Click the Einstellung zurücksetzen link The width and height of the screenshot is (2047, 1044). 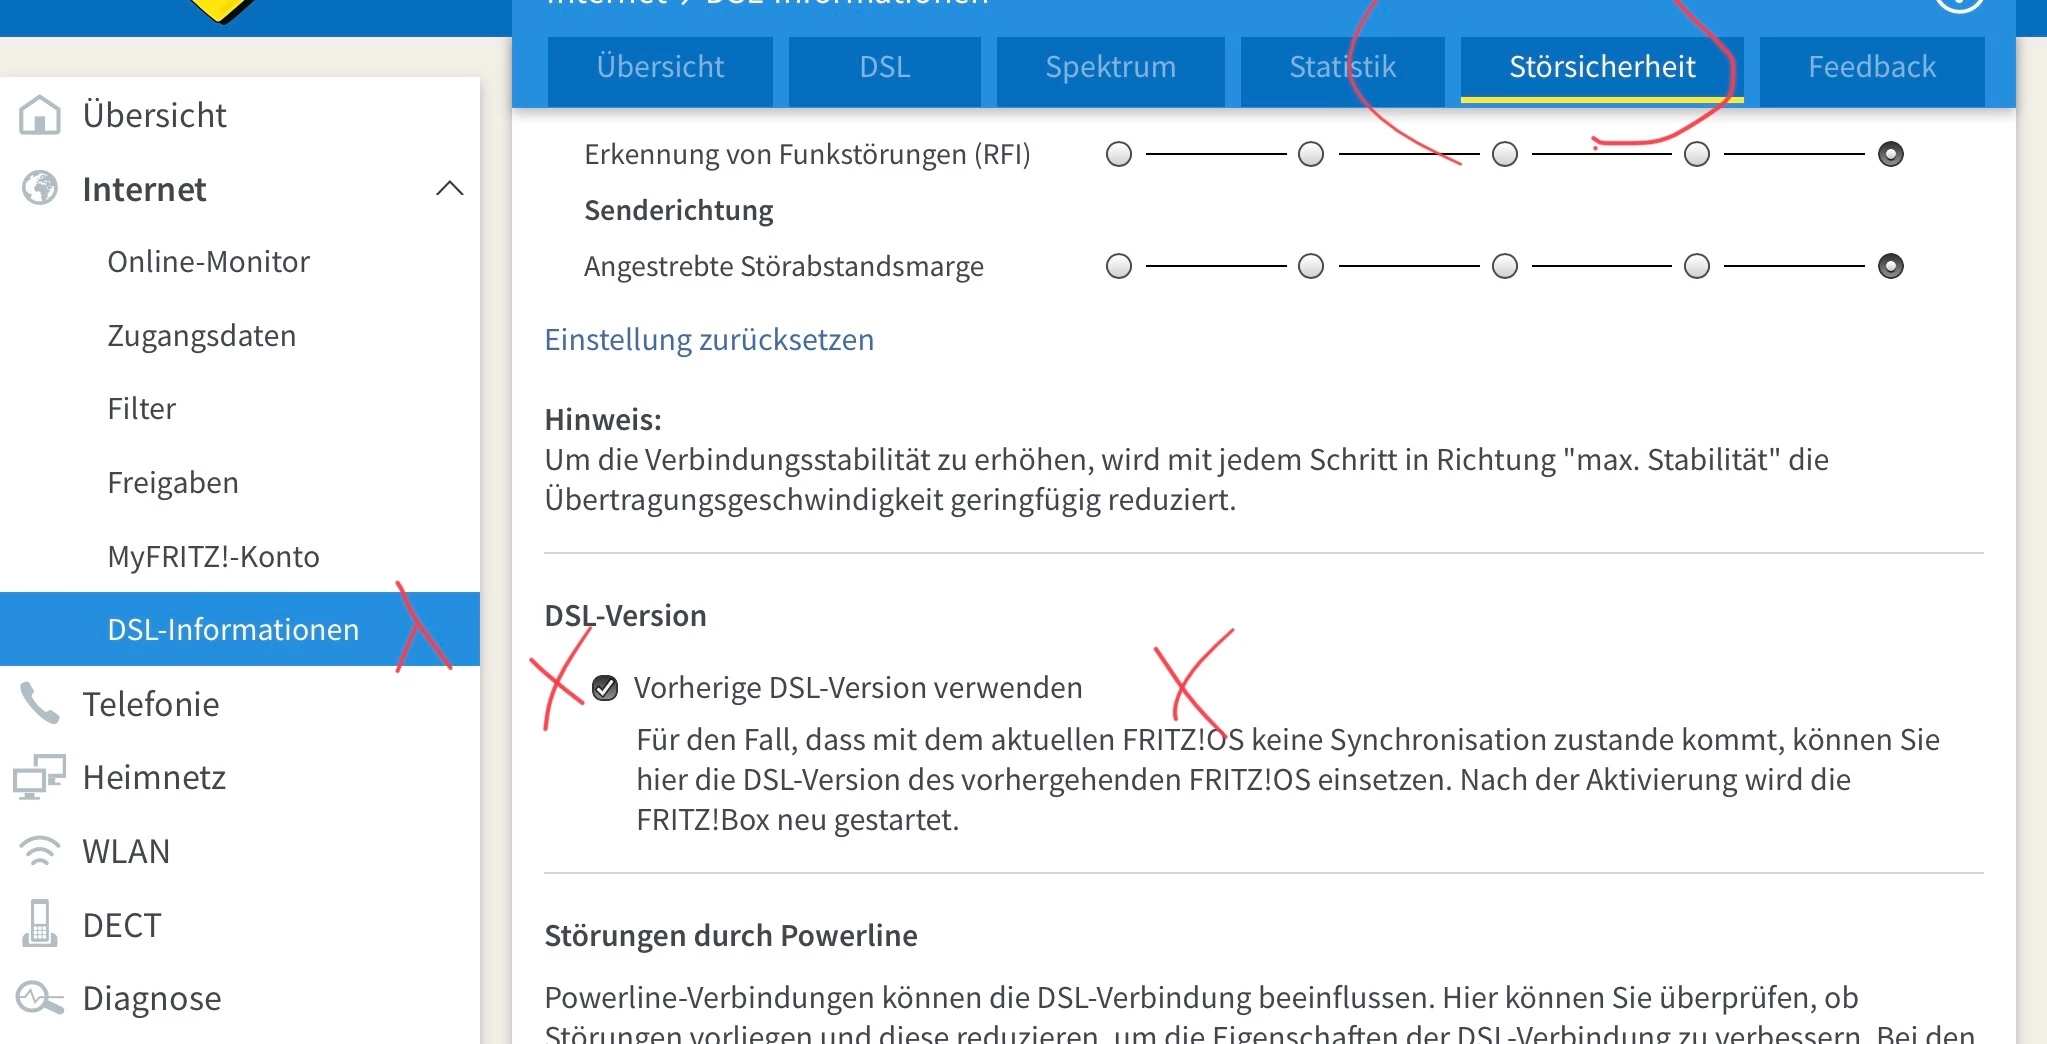pos(709,340)
